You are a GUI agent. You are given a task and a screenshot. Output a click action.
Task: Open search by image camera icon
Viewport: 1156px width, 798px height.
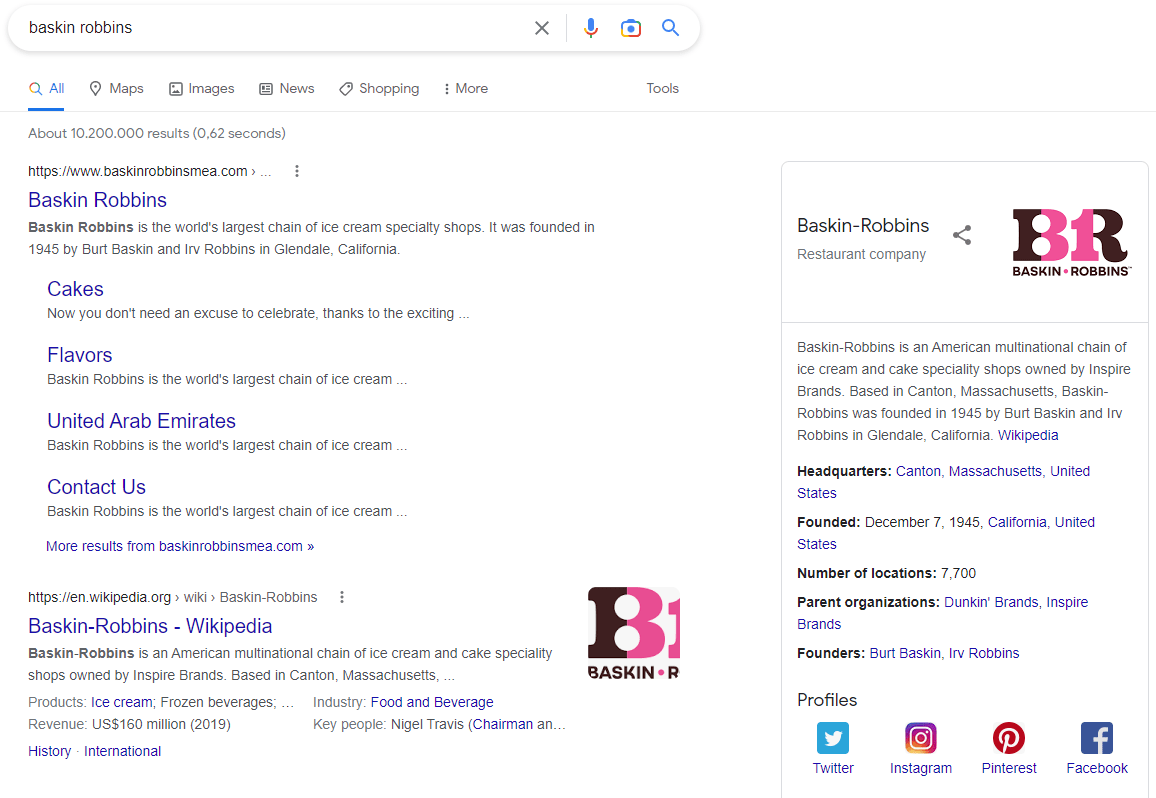pos(630,28)
